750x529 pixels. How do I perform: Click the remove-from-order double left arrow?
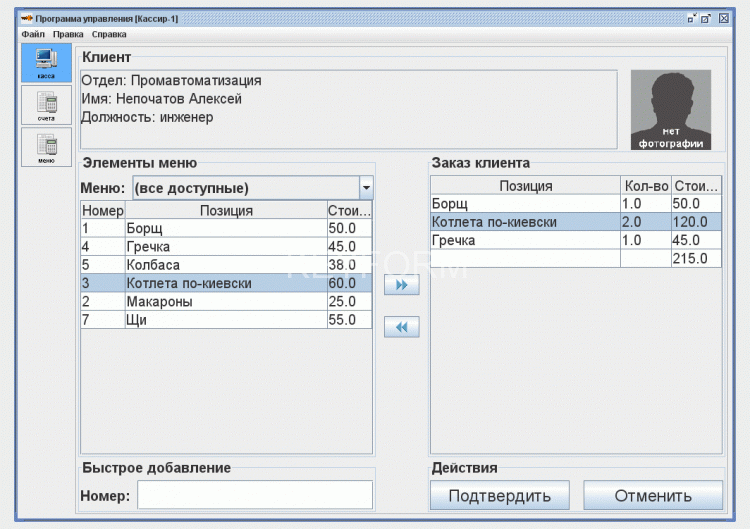pos(401,327)
